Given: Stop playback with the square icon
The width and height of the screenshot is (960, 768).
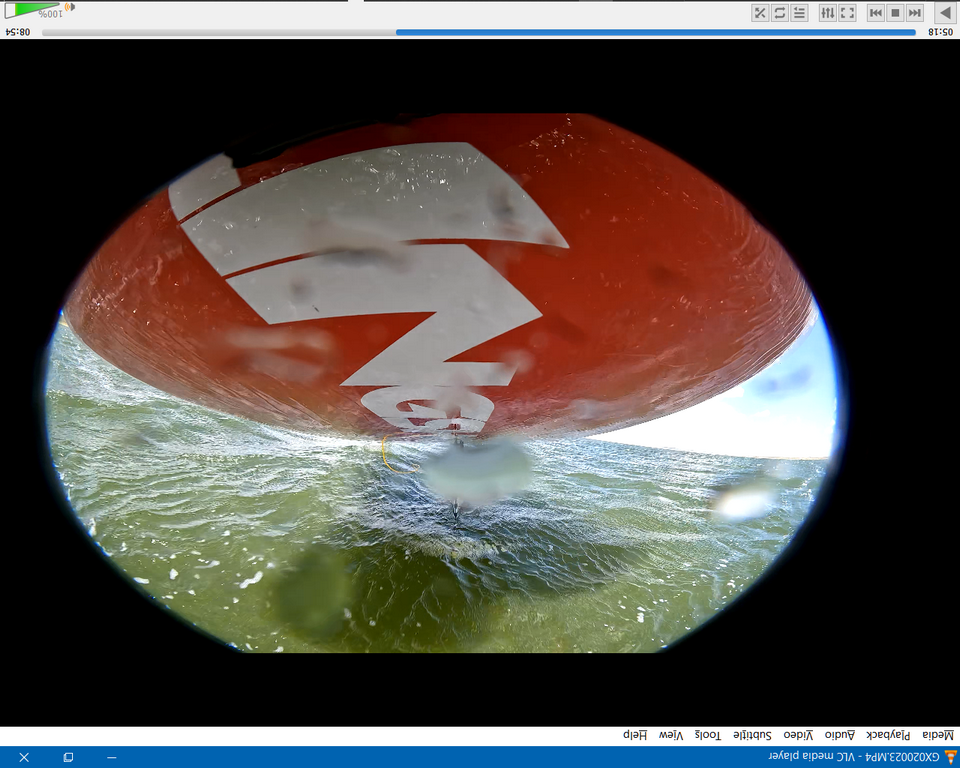Looking at the screenshot, I should point(895,13).
